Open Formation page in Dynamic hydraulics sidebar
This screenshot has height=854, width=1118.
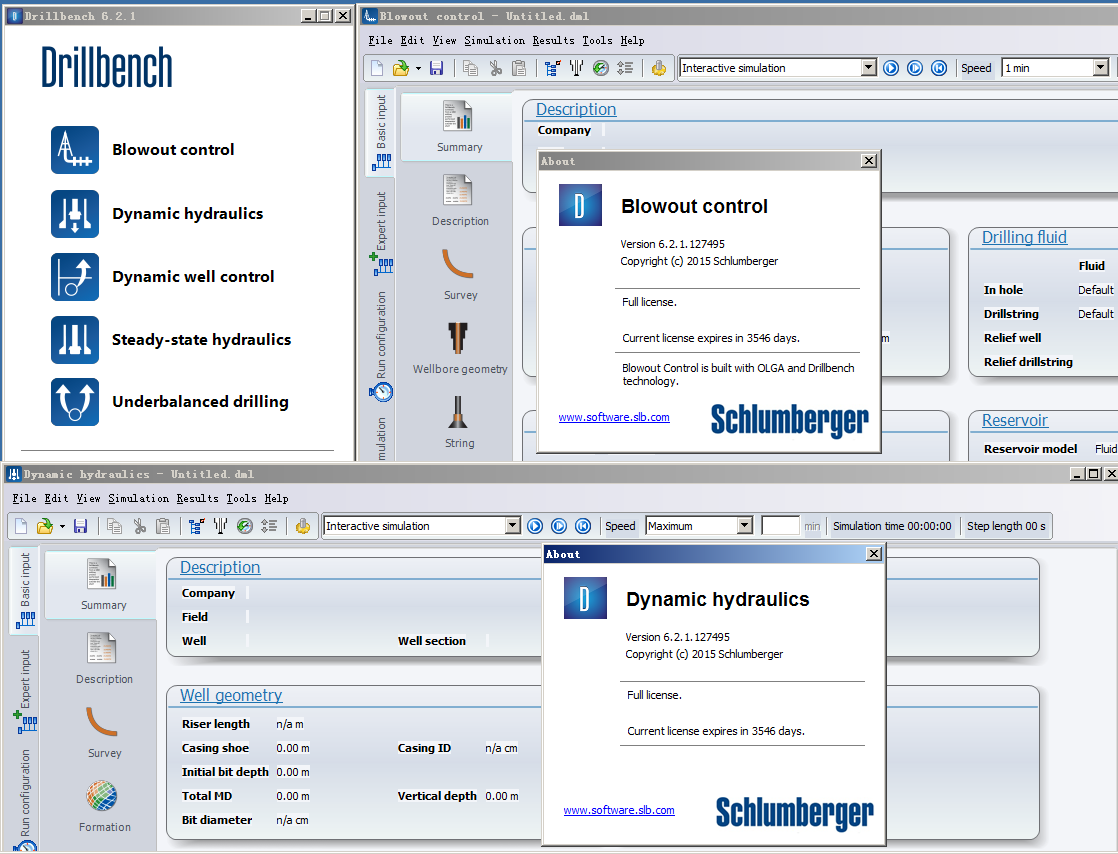coord(104,806)
